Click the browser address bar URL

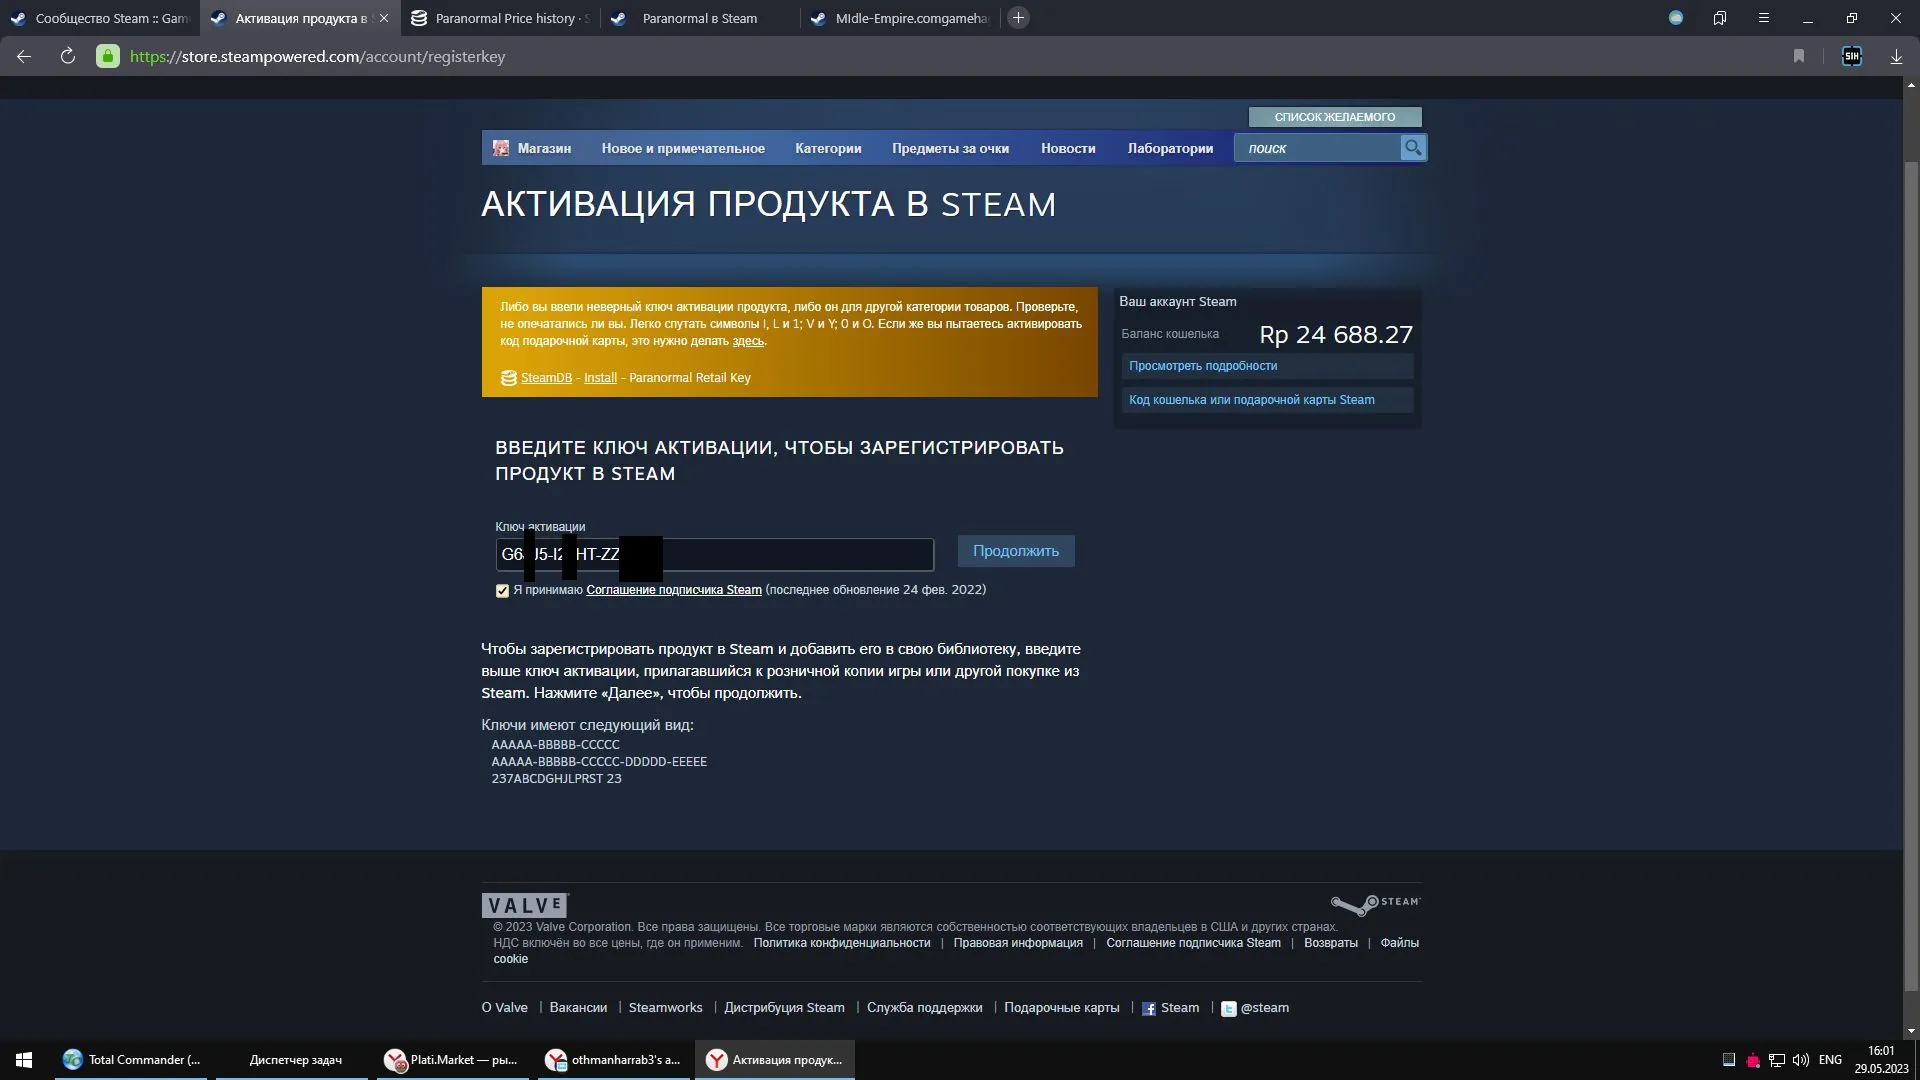[x=317, y=57]
